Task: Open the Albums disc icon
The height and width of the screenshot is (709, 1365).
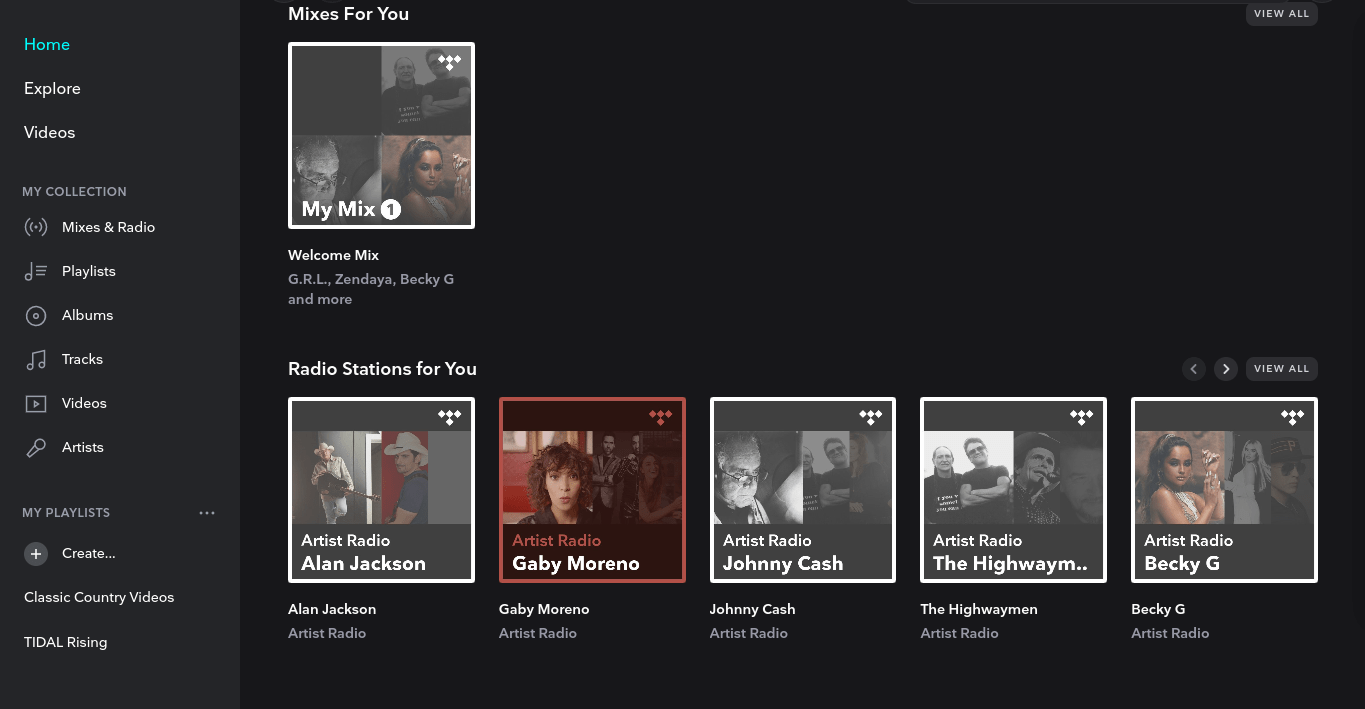Action: (36, 315)
